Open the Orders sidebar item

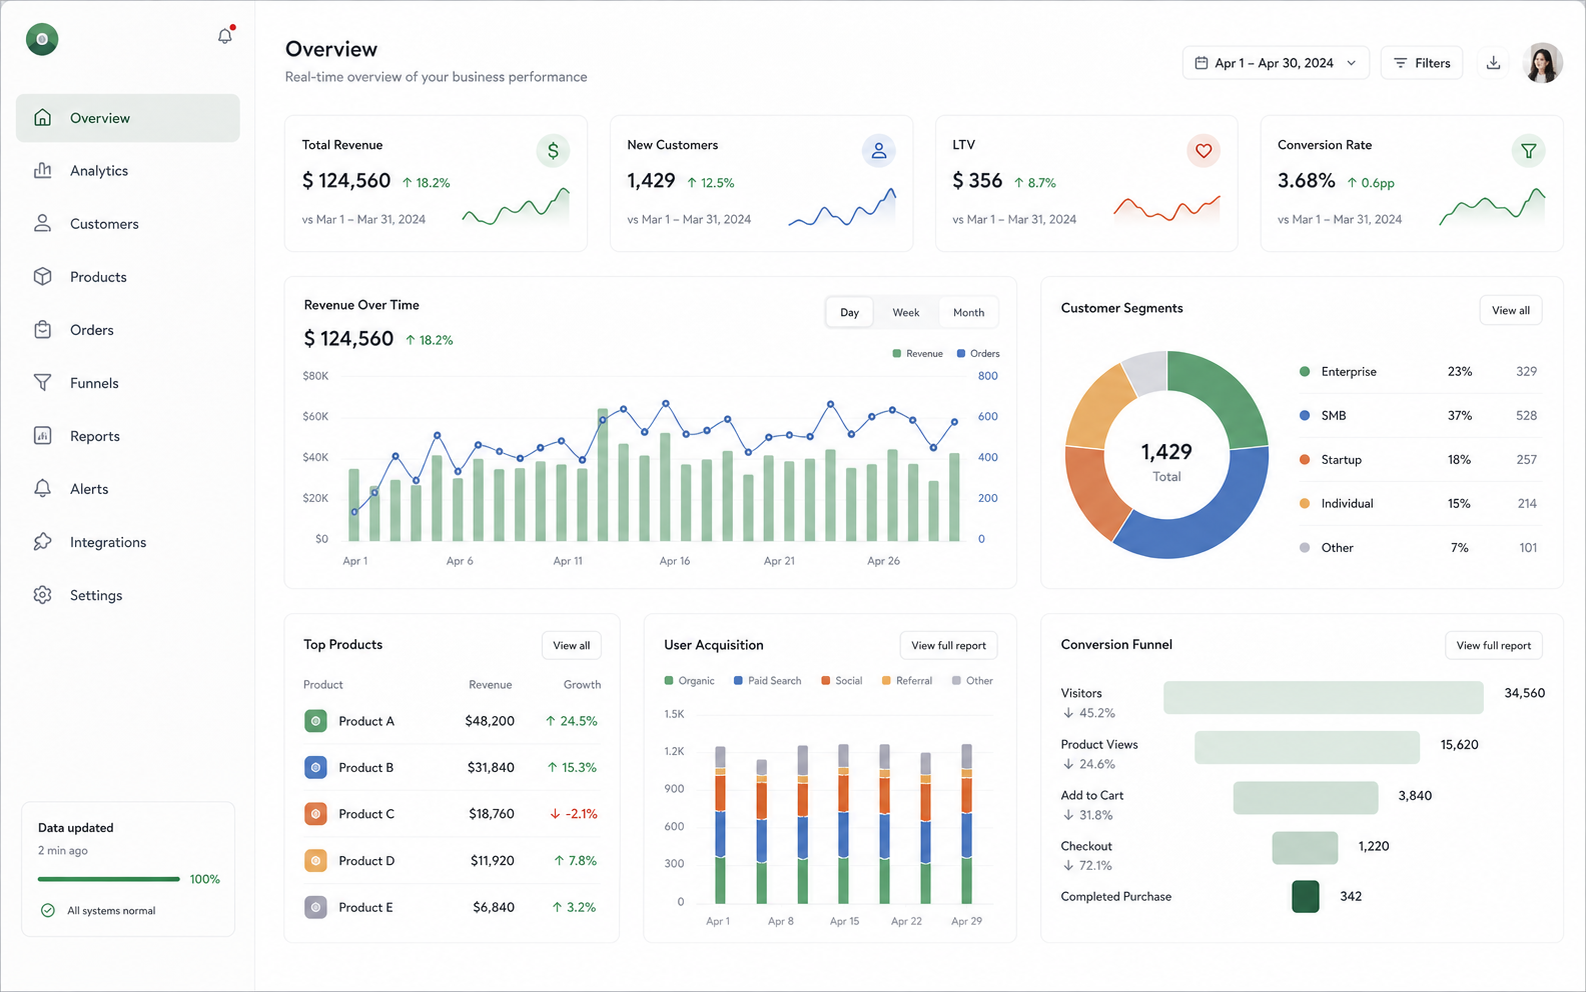128,330
